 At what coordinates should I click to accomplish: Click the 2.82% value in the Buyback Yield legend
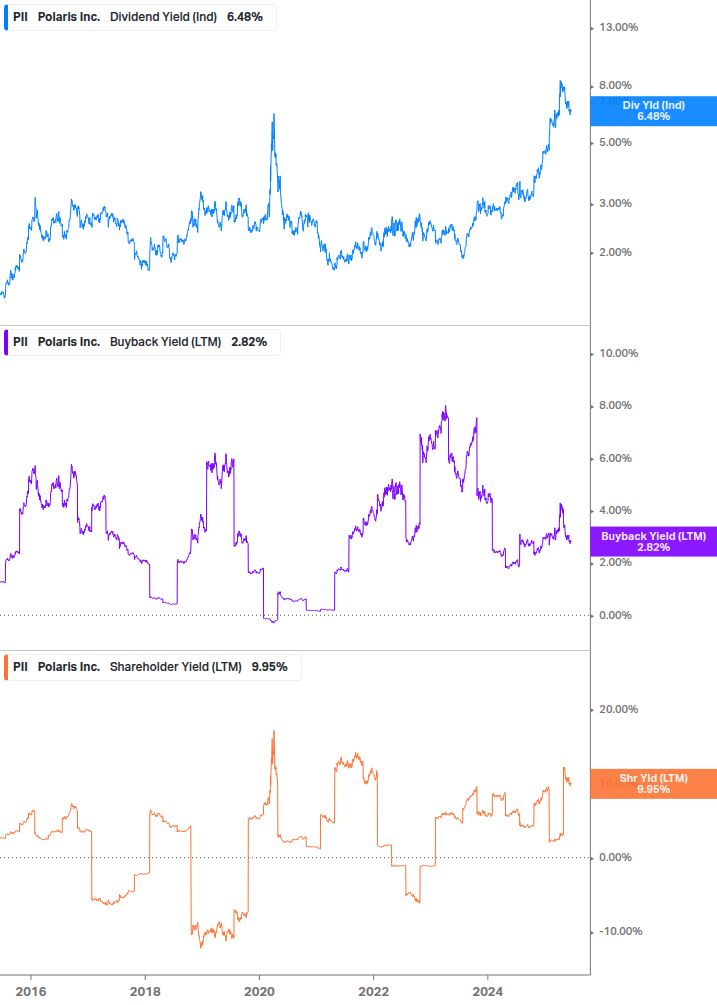click(x=249, y=342)
